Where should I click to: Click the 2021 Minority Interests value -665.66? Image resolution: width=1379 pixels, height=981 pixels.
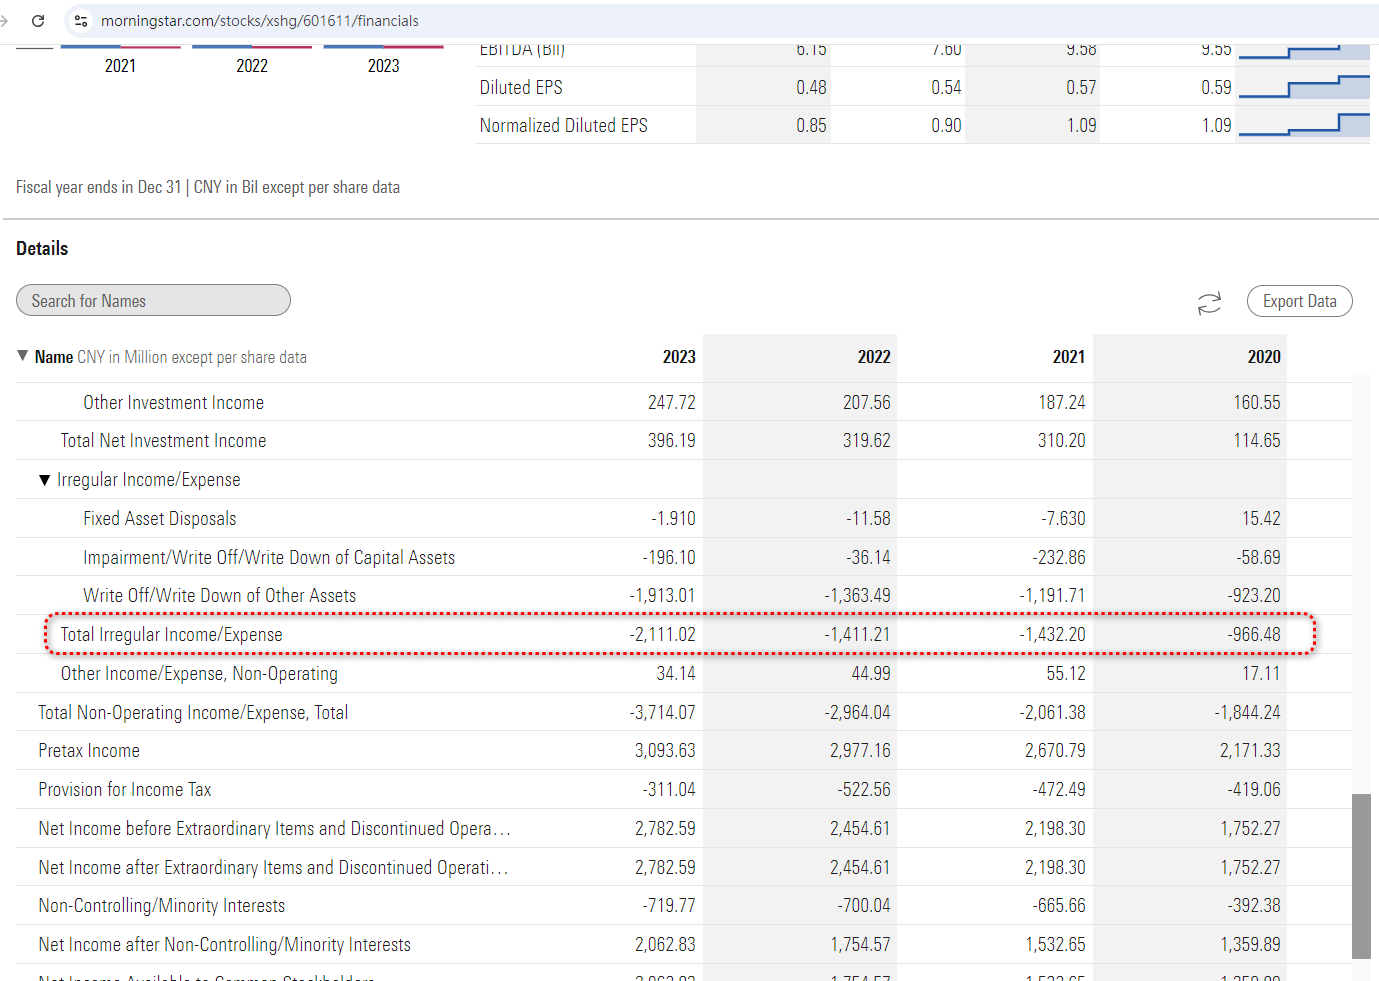(1059, 906)
